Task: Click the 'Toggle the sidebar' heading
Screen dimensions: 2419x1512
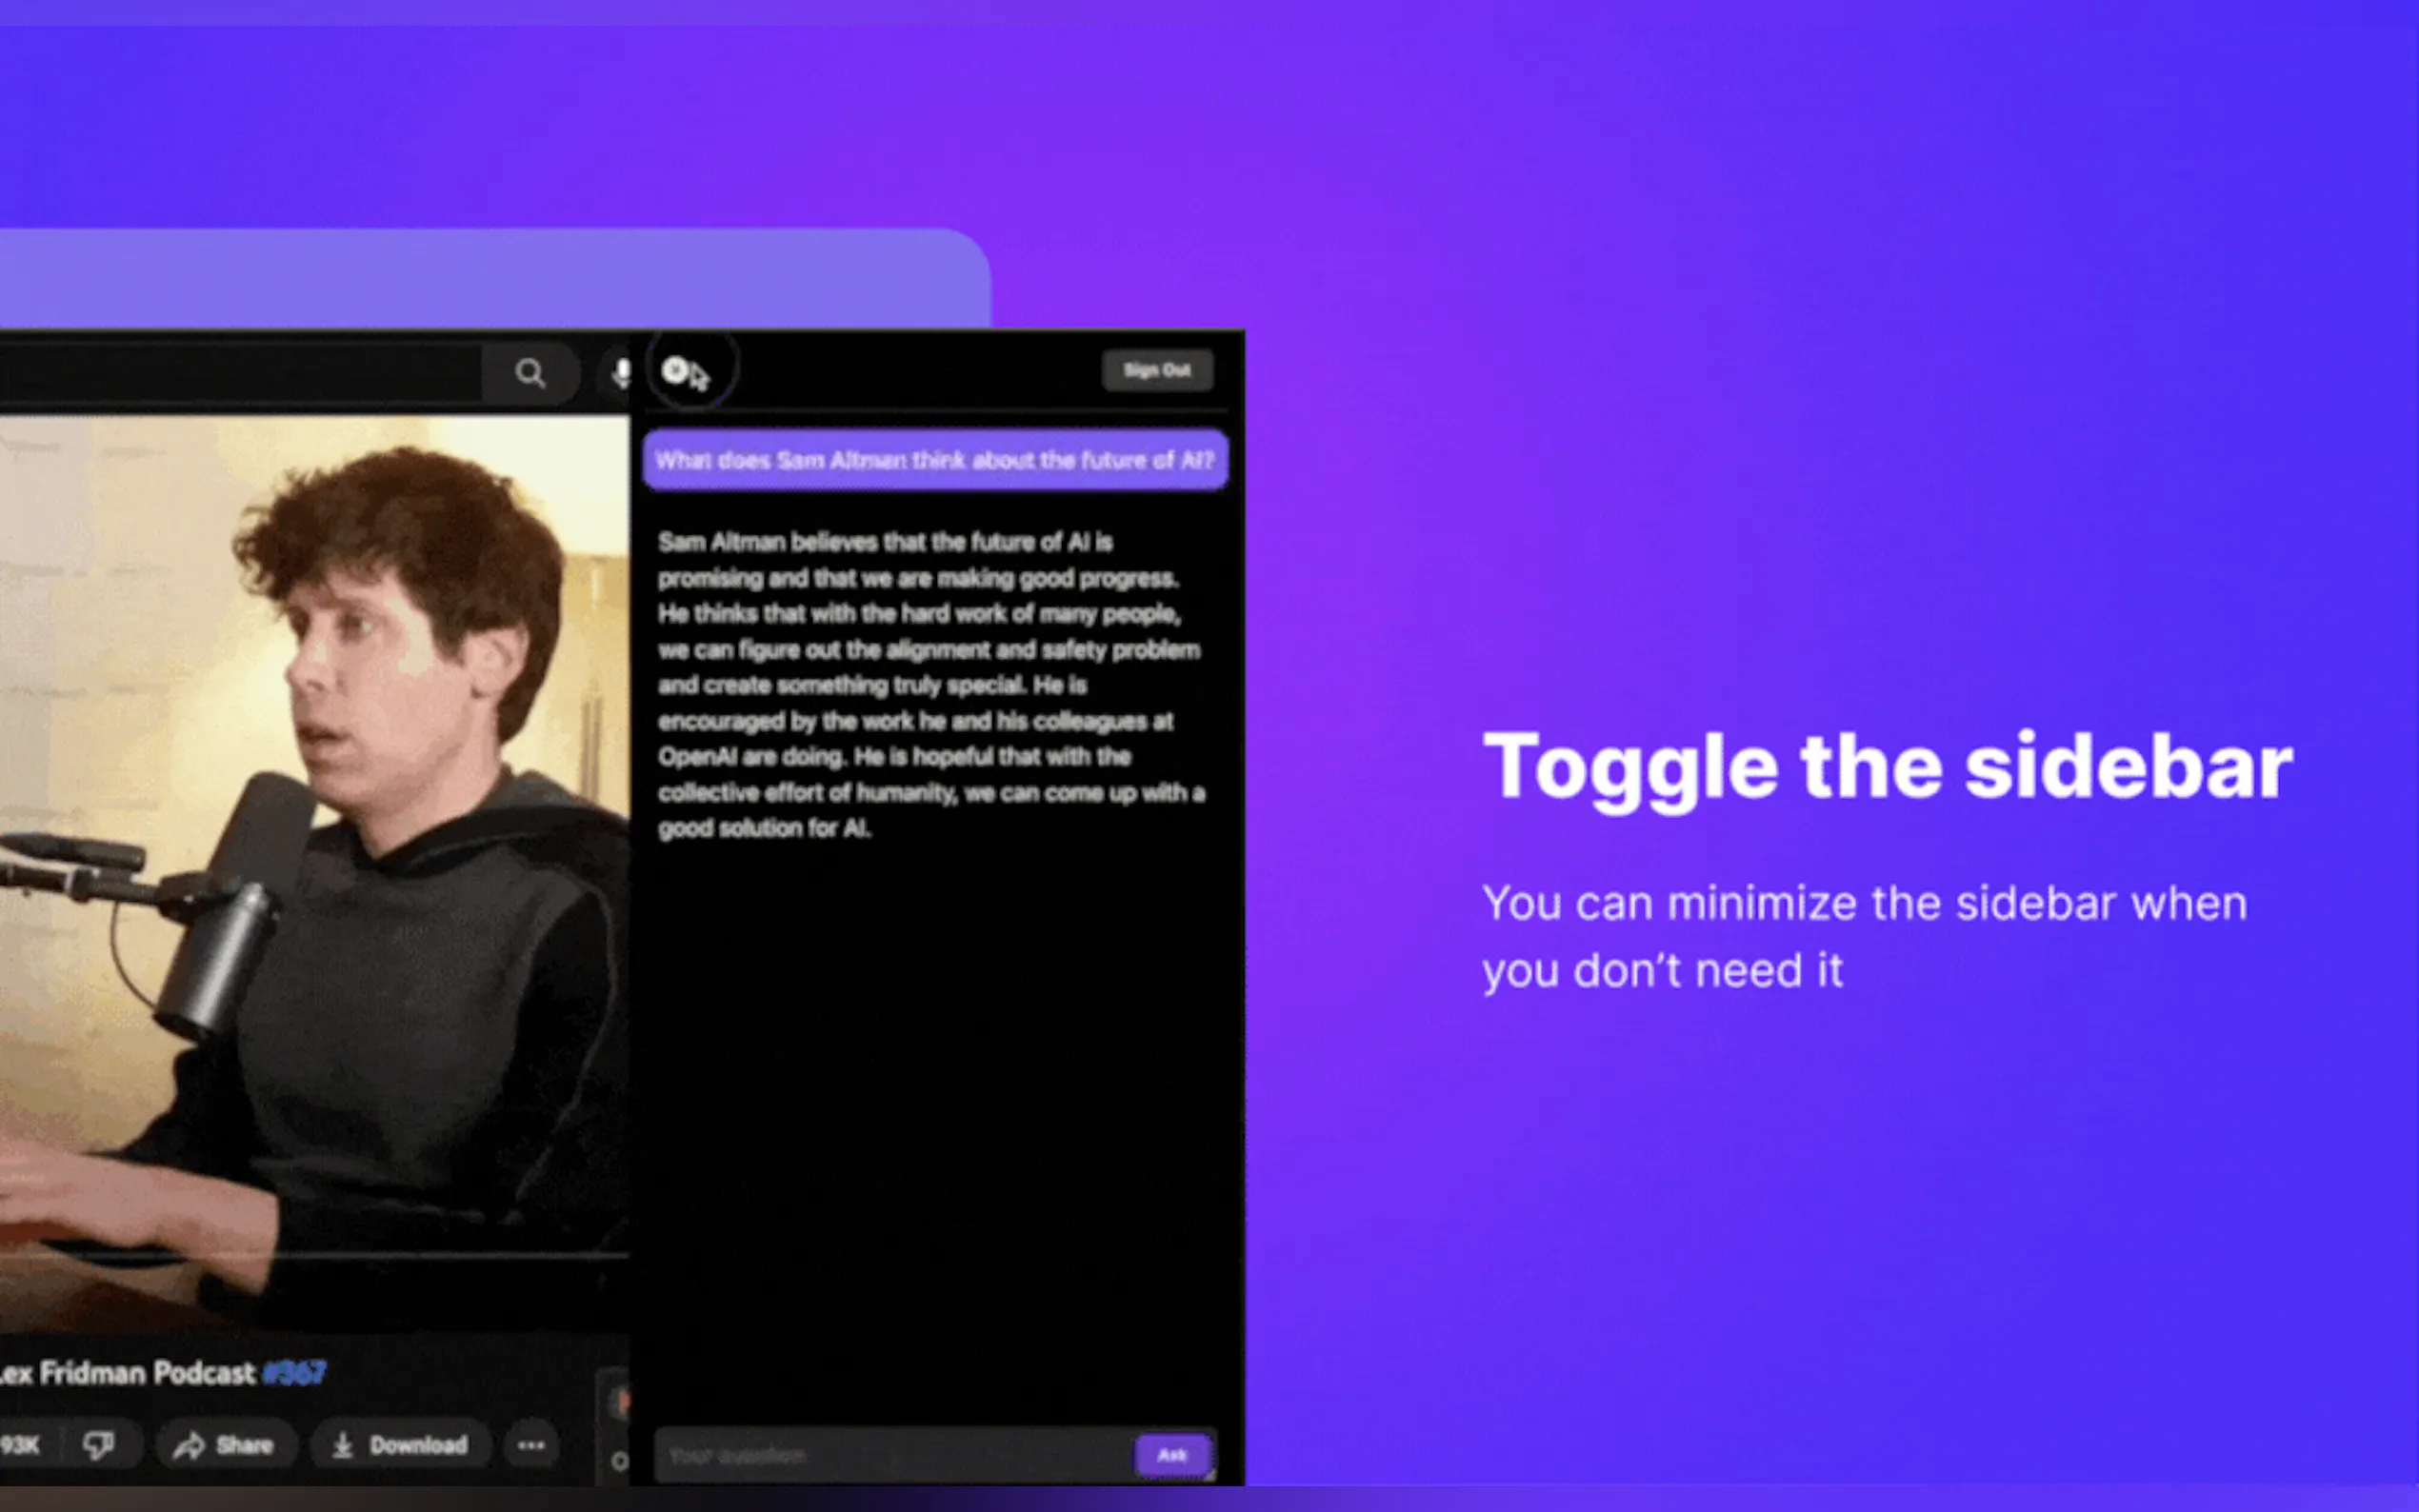Action: pos(1887,766)
